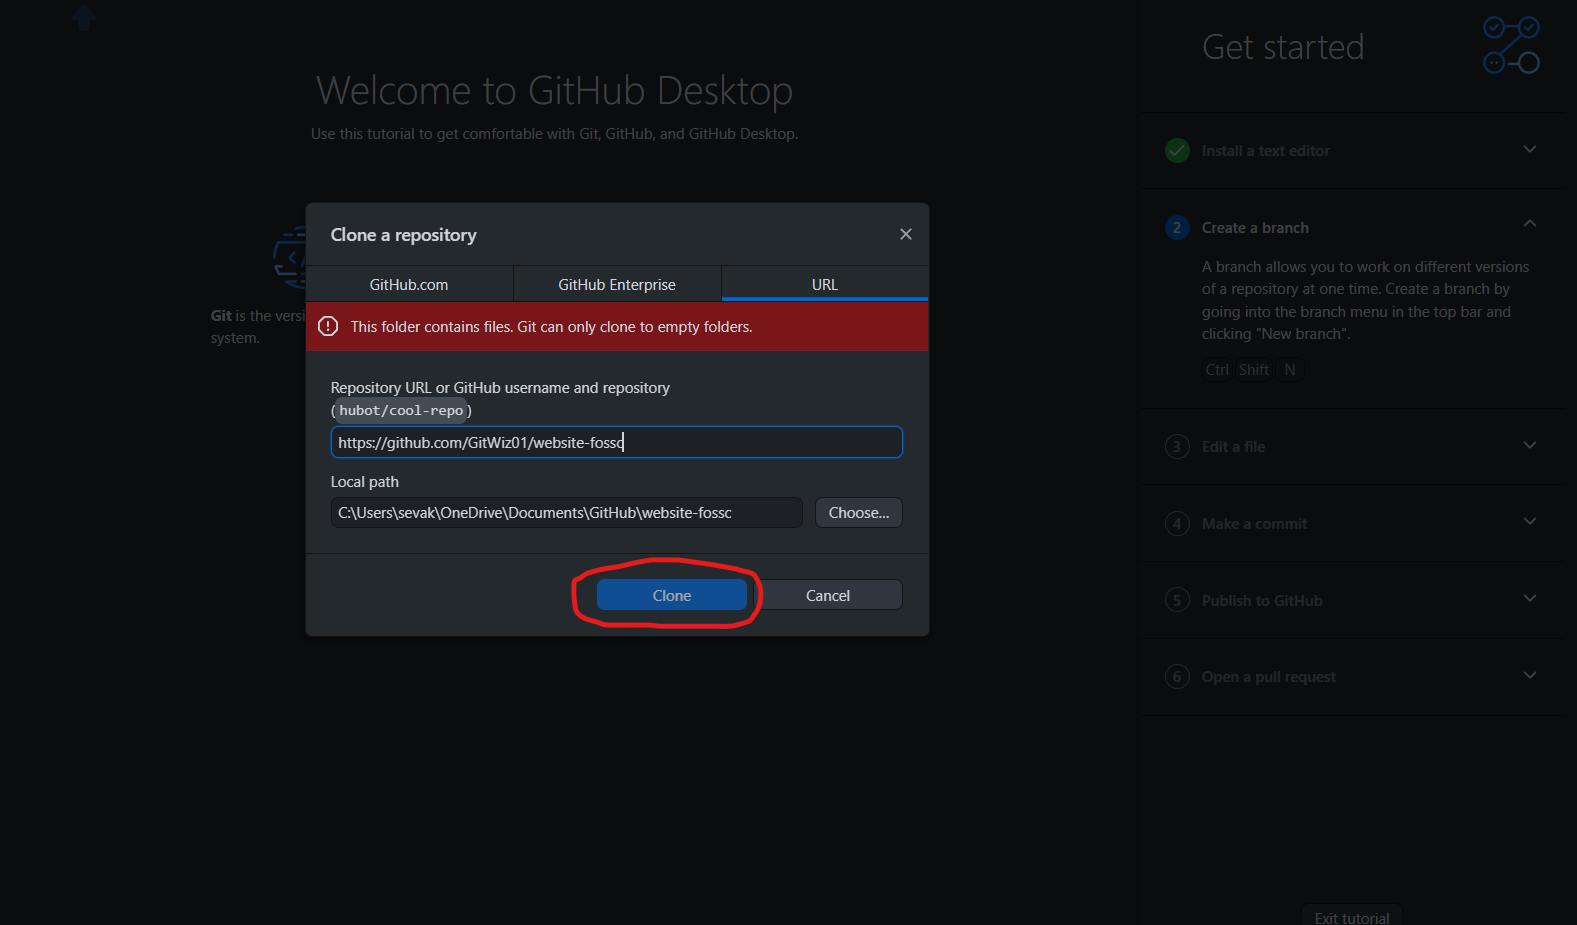Screen dimensions: 1577x925
Task: Click the blue up-arrow icon at top left
Action: (x=84, y=17)
